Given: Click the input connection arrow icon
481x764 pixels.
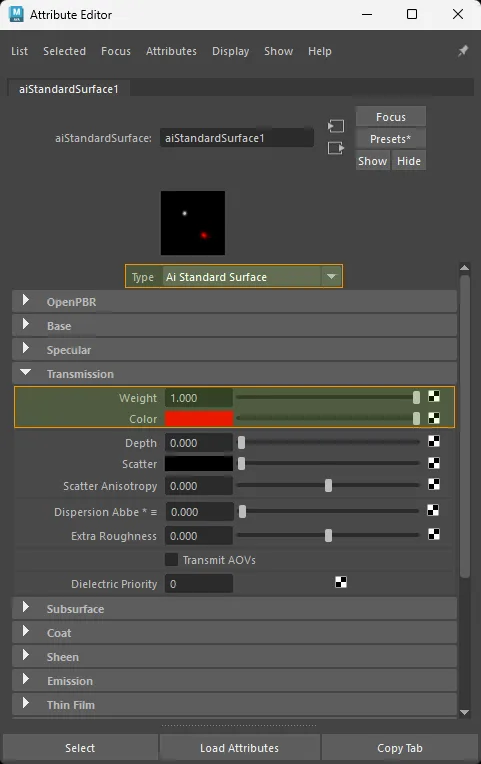Looking at the screenshot, I should pyautogui.click(x=336, y=126).
